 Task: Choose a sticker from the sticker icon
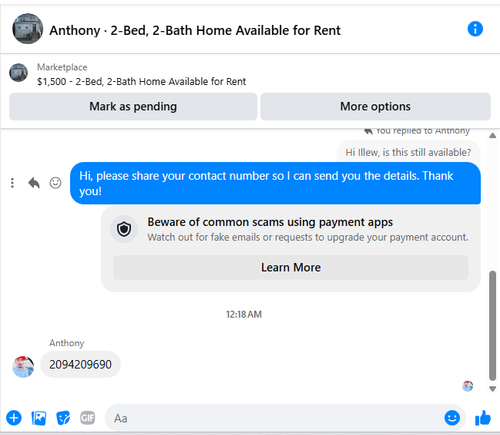click(63, 418)
